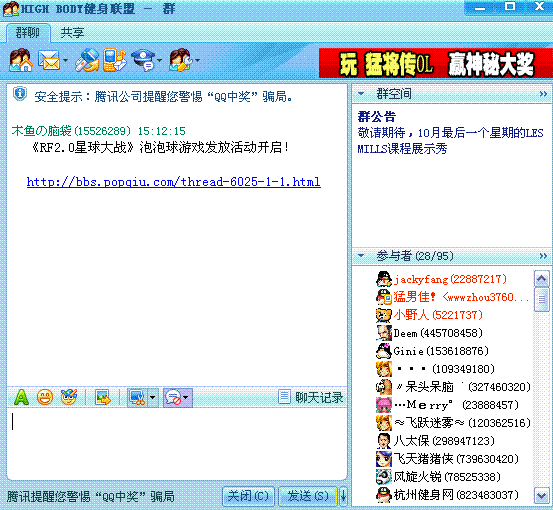Click the send picture icon
The width and height of the screenshot is (553, 510).
[103, 397]
